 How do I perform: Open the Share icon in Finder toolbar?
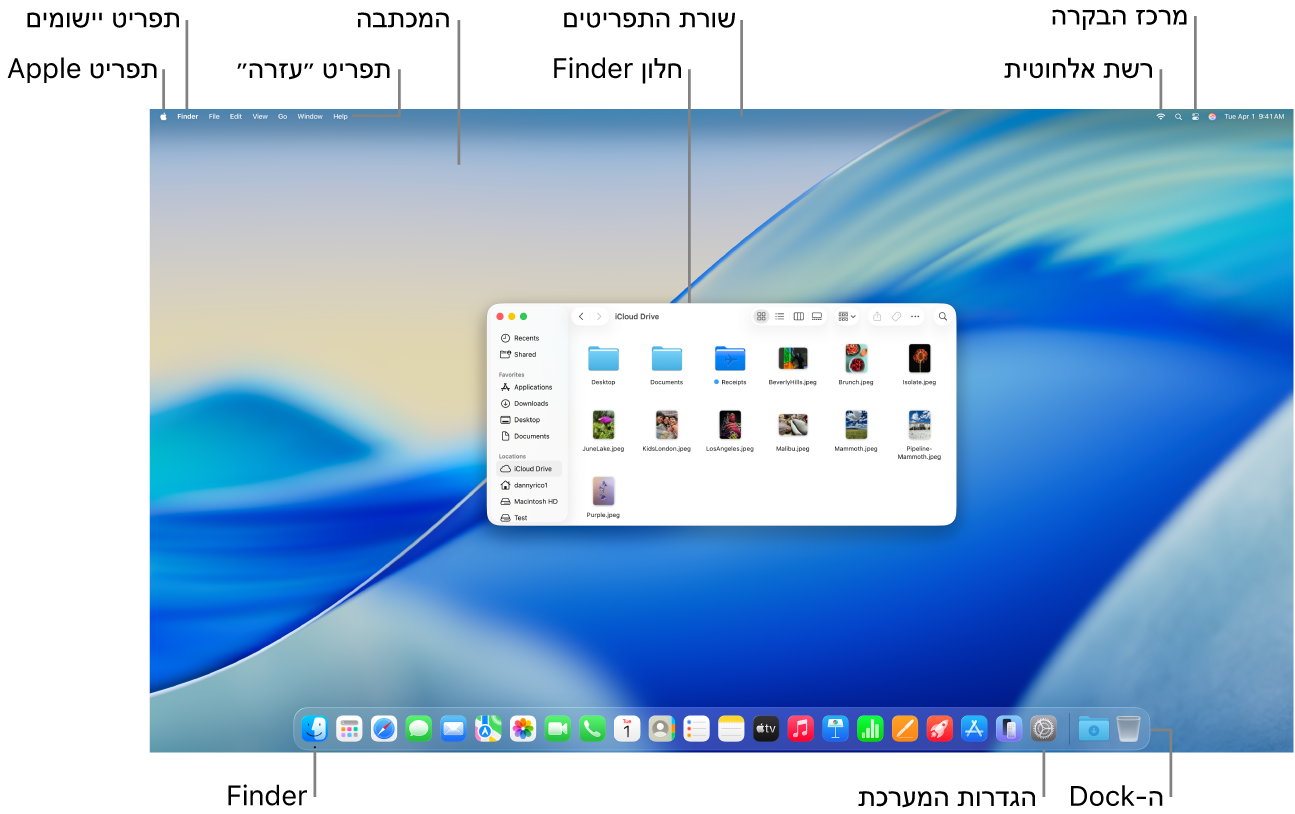pos(877,316)
